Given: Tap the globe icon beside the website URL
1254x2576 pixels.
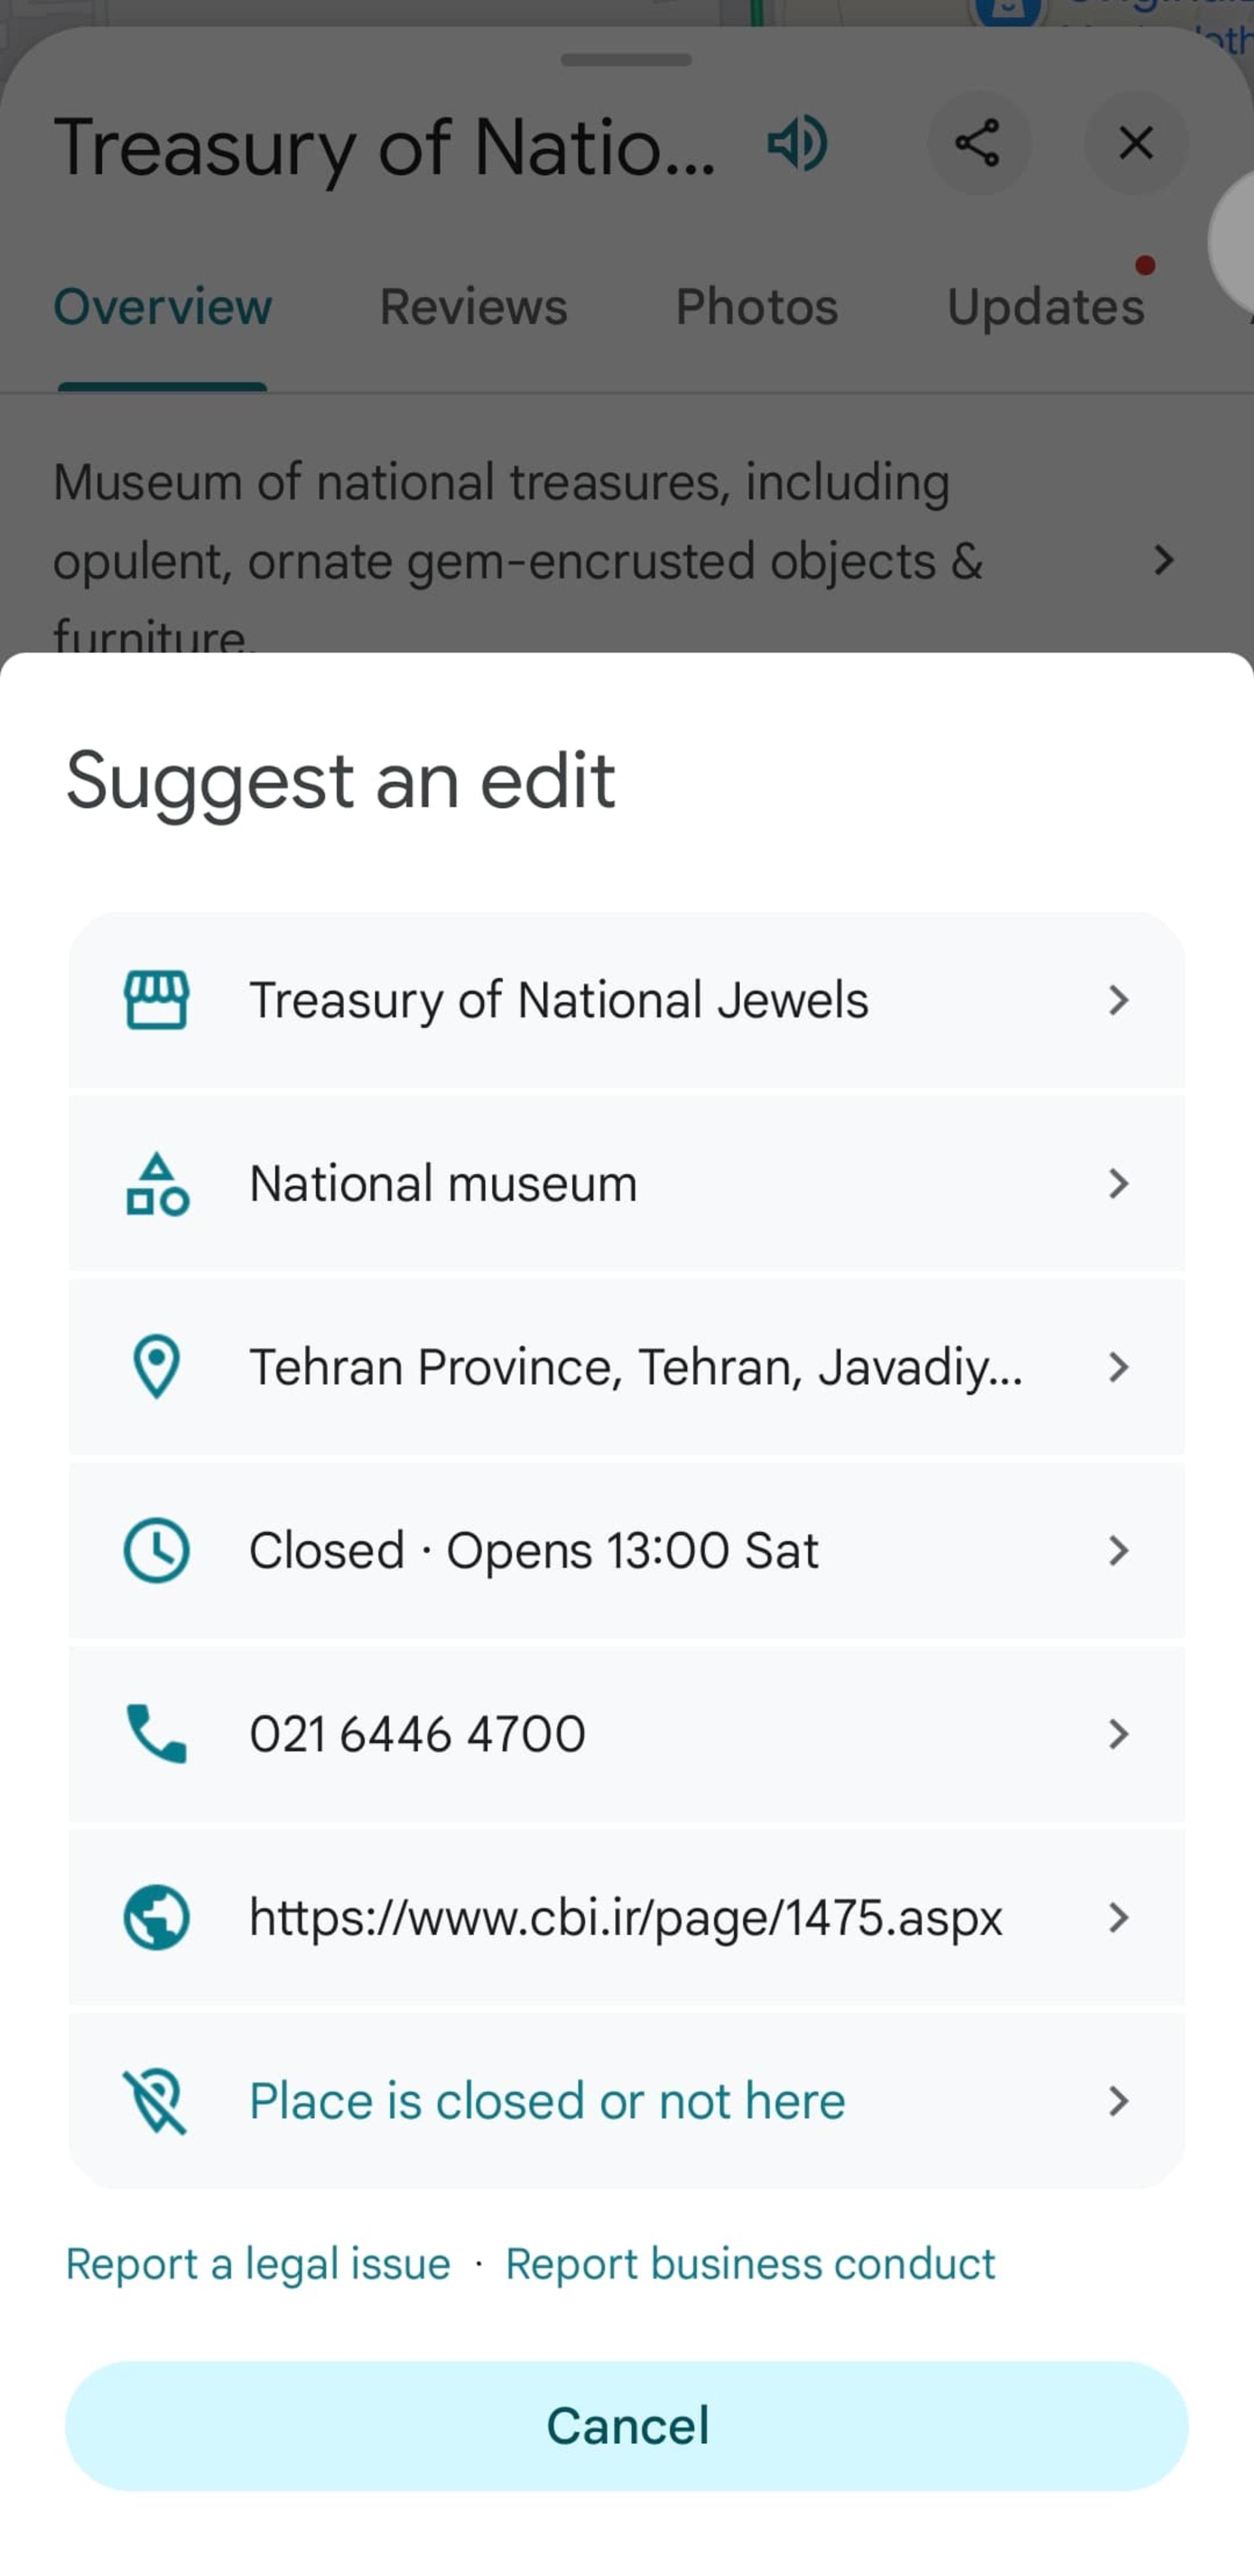Looking at the screenshot, I should [x=156, y=1918].
